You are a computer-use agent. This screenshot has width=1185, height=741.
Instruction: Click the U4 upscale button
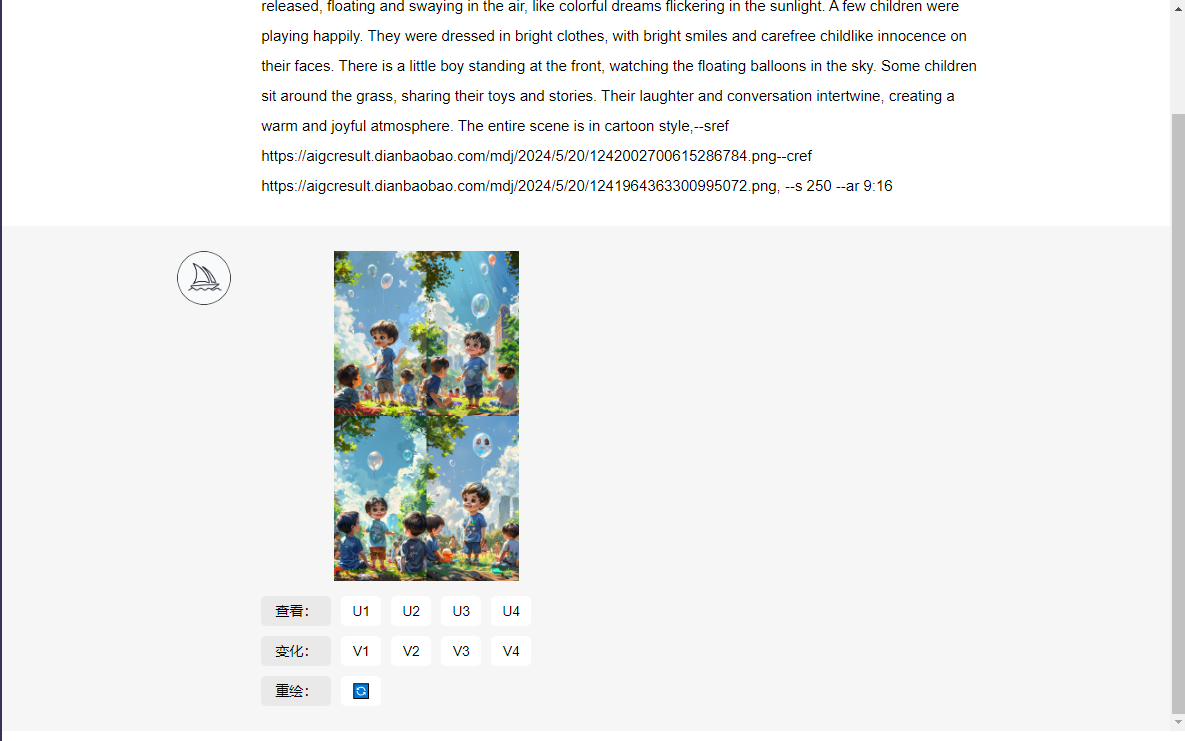click(x=511, y=611)
